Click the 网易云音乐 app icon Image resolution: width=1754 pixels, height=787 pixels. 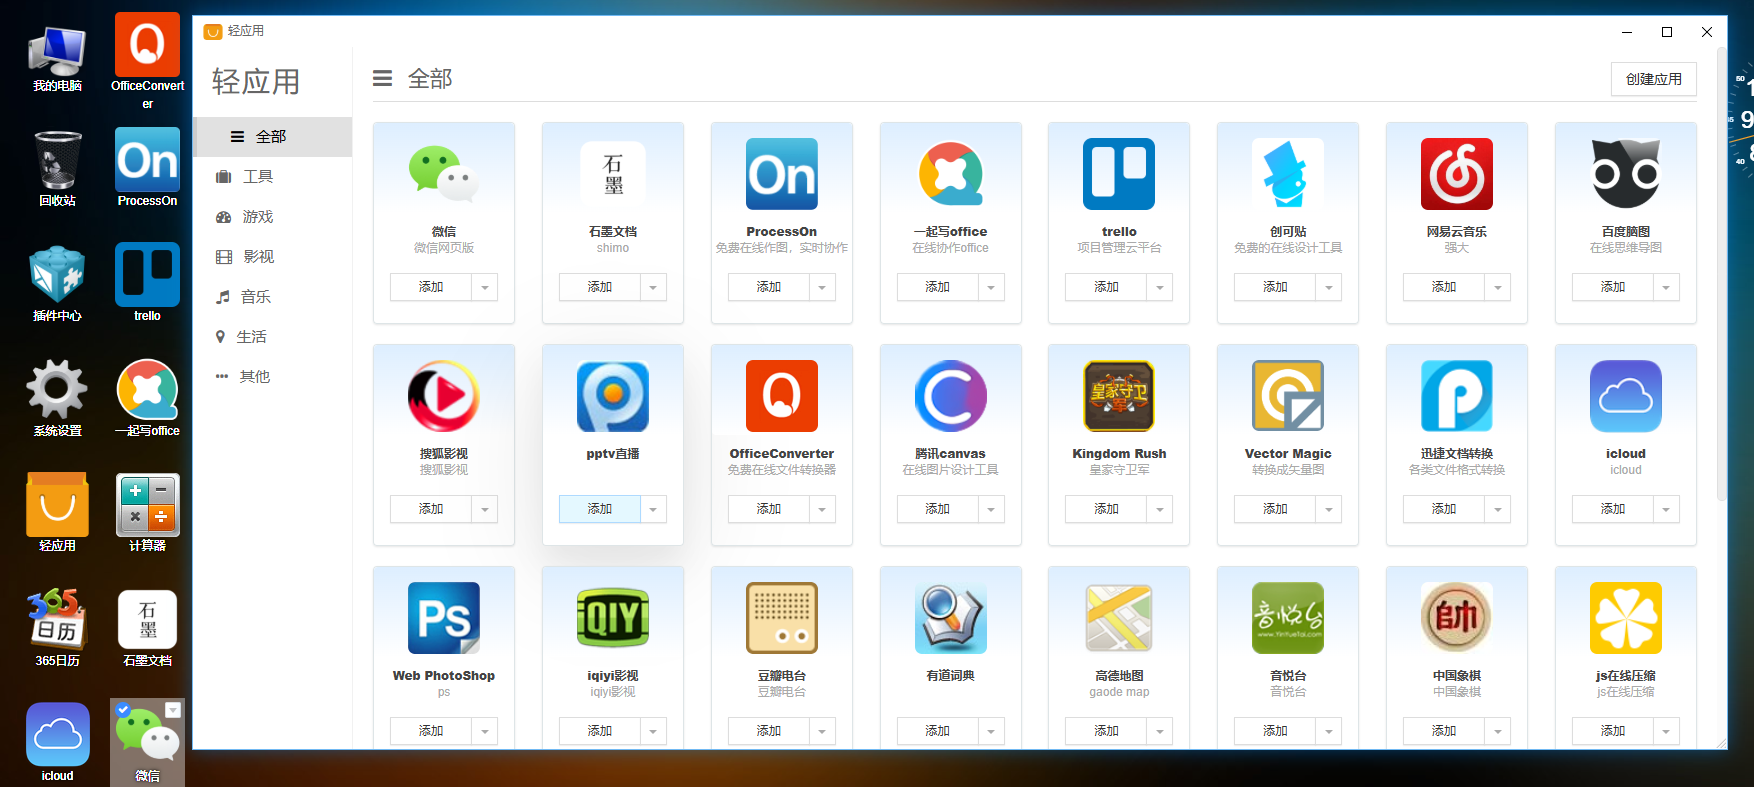[1457, 174]
